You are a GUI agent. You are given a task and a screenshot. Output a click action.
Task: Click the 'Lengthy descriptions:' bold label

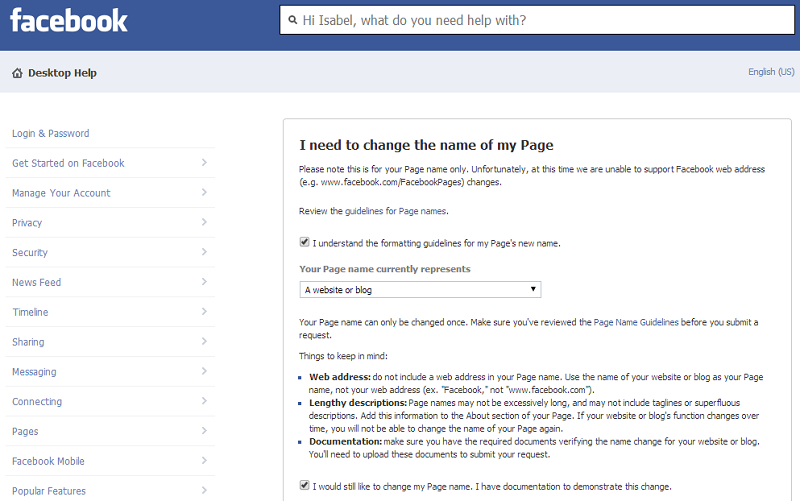[x=358, y=403]
